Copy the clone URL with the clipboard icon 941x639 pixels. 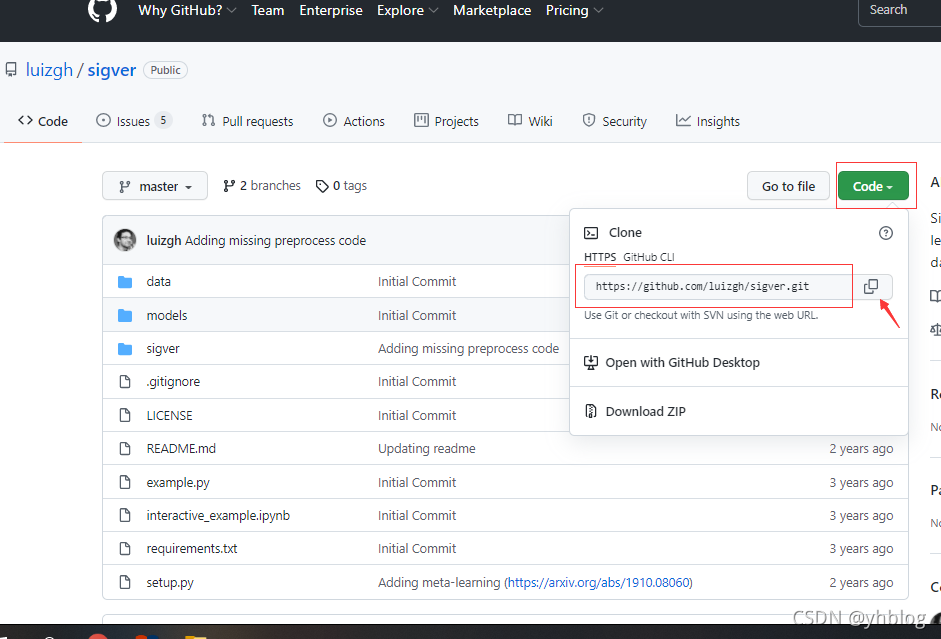871,287
